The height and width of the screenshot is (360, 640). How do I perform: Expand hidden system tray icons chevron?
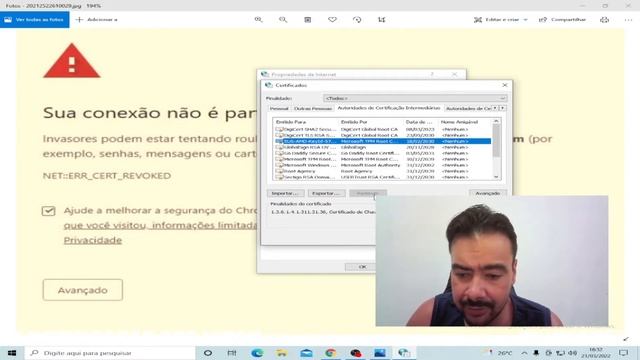coord(524,353)
